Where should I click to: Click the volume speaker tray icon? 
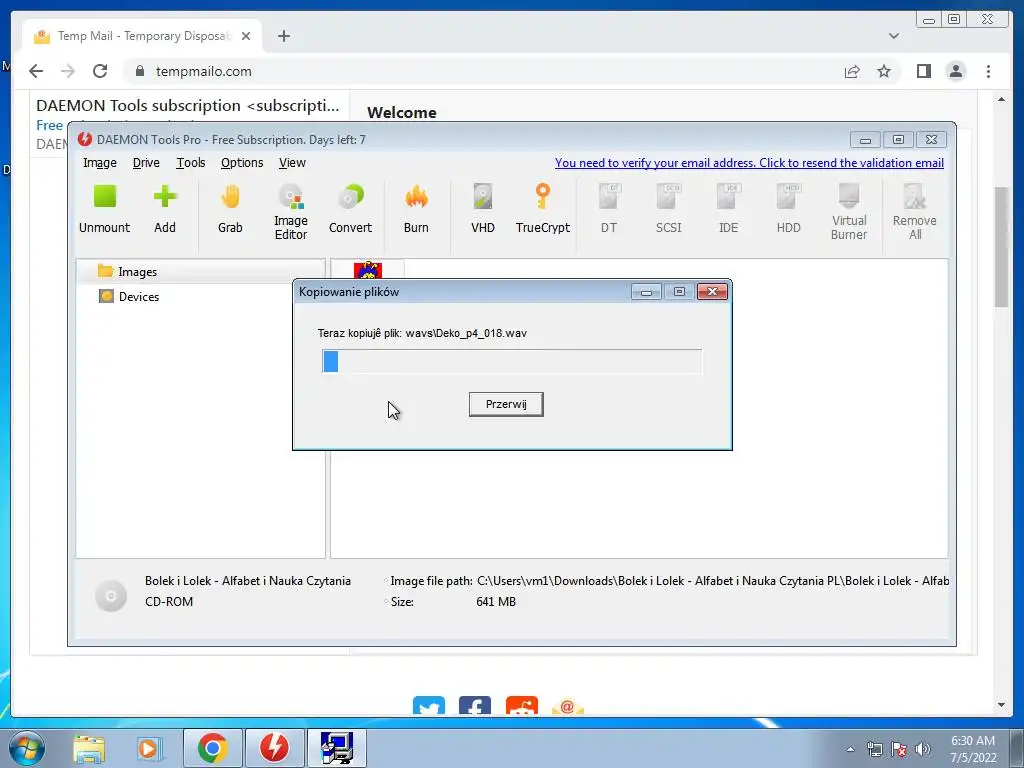[923, 749]
